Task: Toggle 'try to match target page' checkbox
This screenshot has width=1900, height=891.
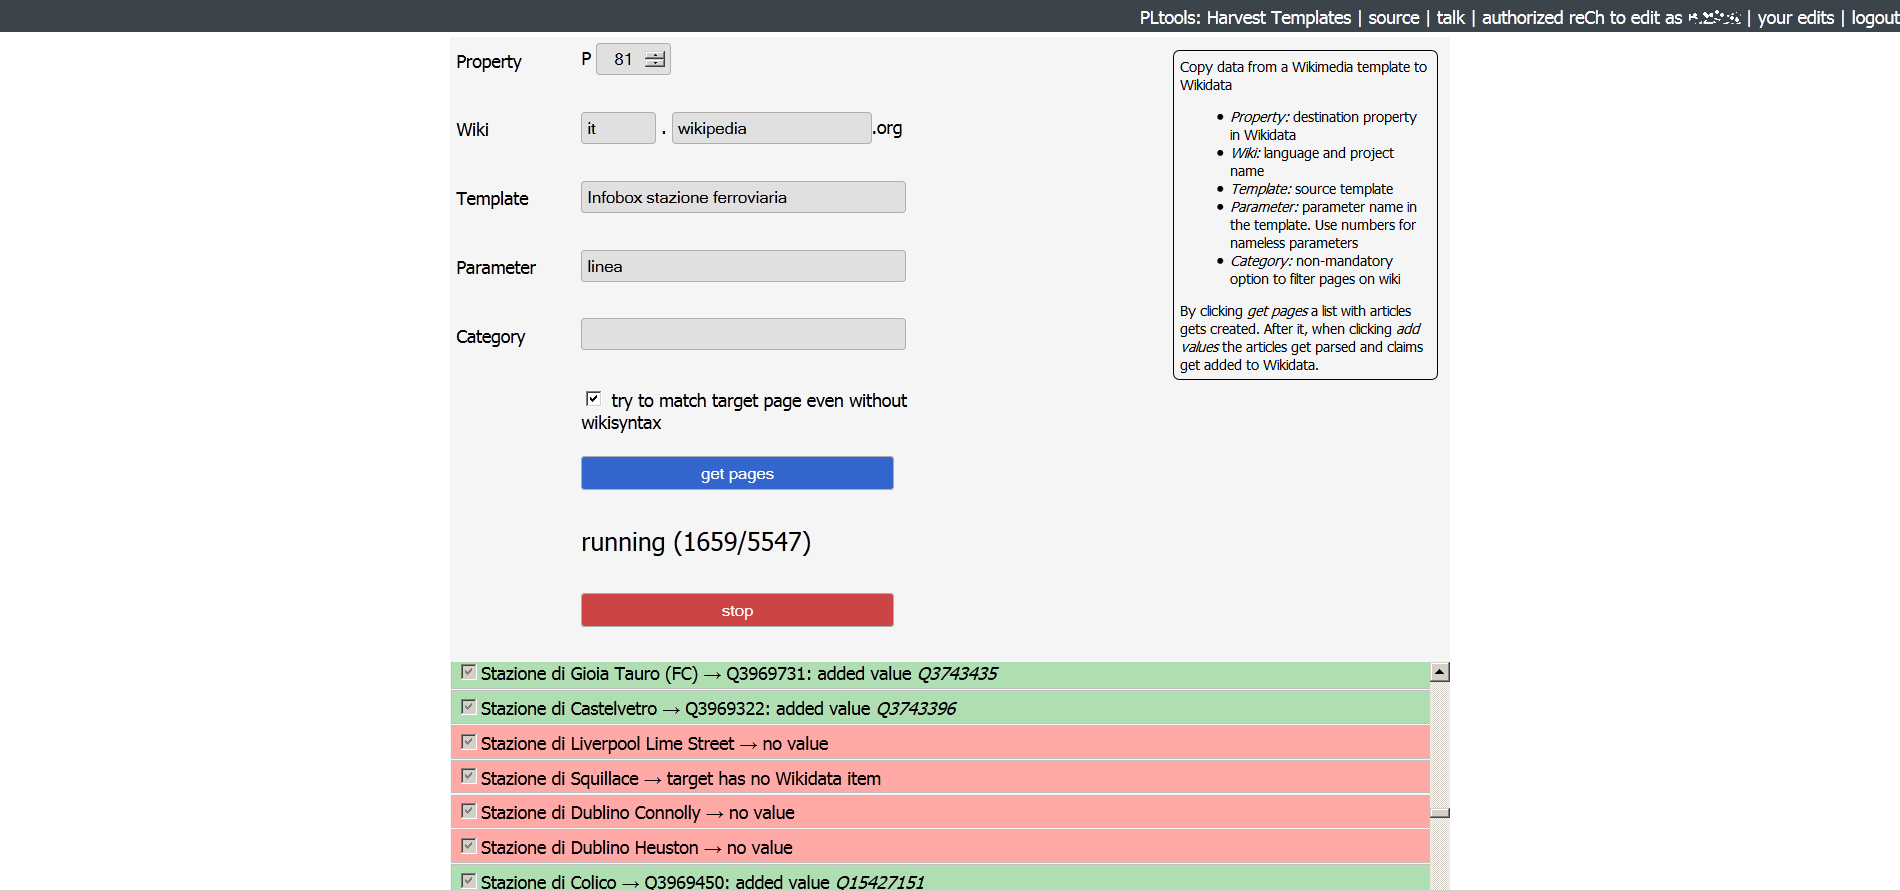Action: tap(593, 399)
